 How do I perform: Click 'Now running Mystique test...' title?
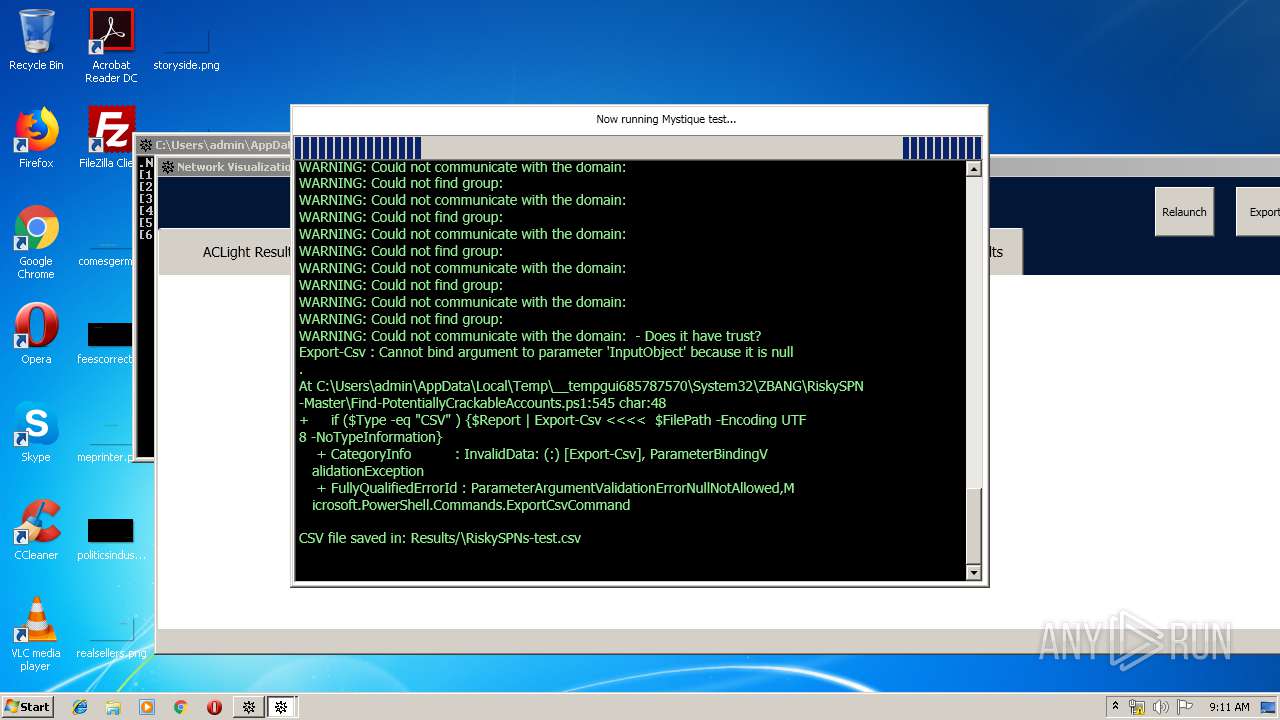[x=666, y=119]
